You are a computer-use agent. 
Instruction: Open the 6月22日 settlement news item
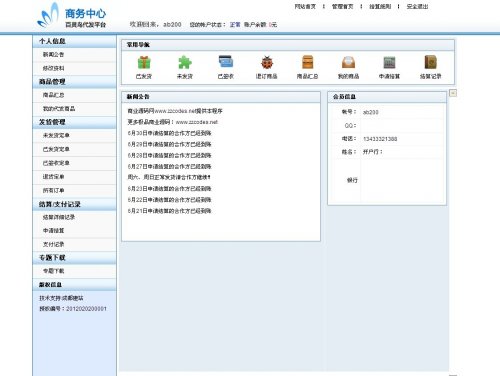click(x=169, y=200)
